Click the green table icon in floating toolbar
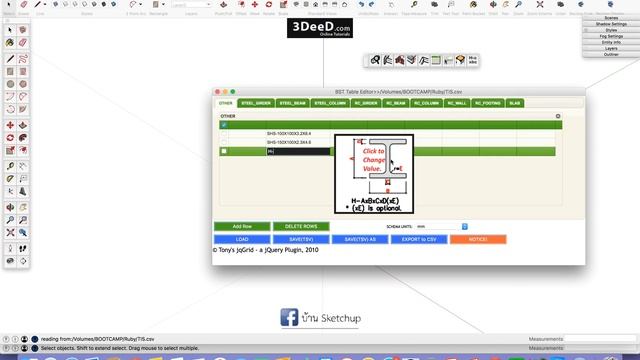Screen dimensions: 640x360 436,60
